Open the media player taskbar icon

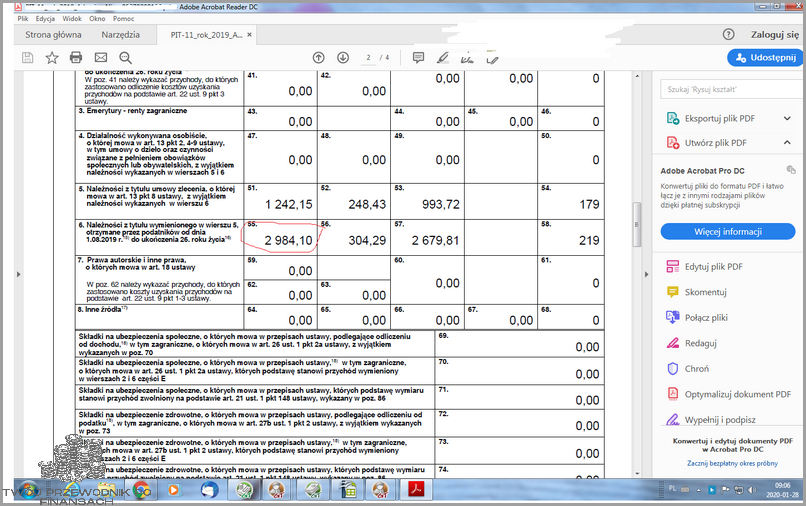point(174,490)
